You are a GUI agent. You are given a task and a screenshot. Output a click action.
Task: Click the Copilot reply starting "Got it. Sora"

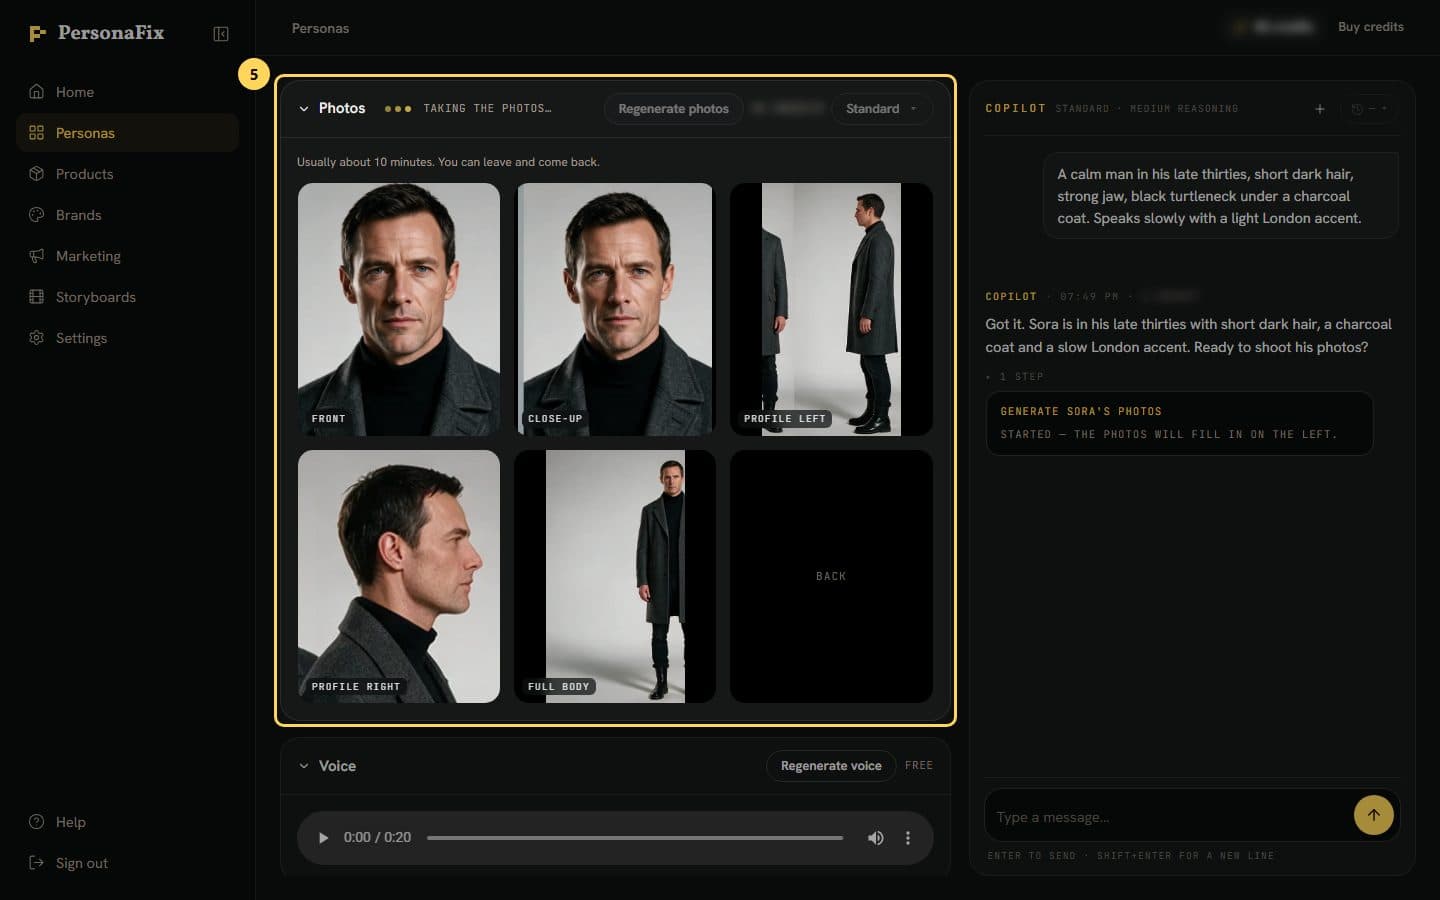point(1188,335)
